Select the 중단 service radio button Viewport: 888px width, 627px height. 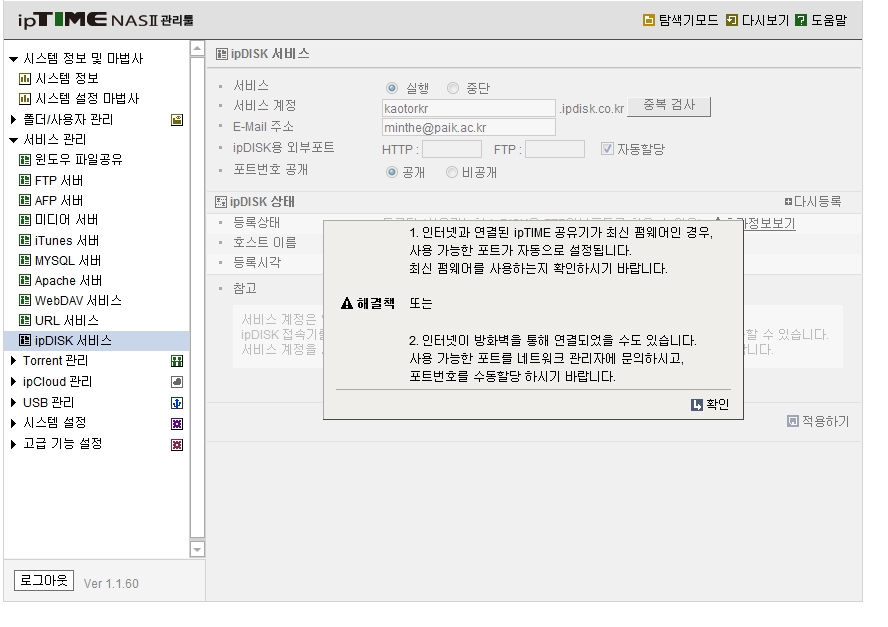(452, 88)
